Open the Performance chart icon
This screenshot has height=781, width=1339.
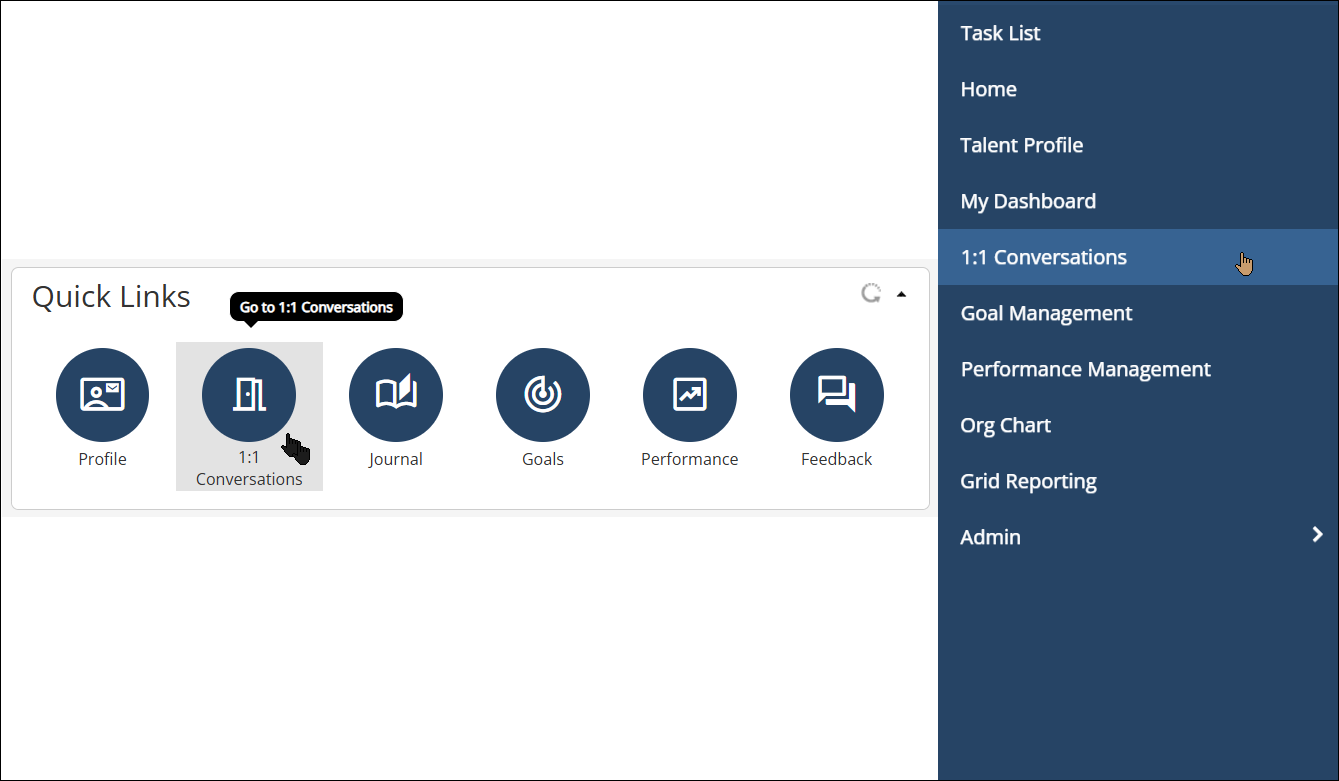pyautogui.click(x=690, y=395)
